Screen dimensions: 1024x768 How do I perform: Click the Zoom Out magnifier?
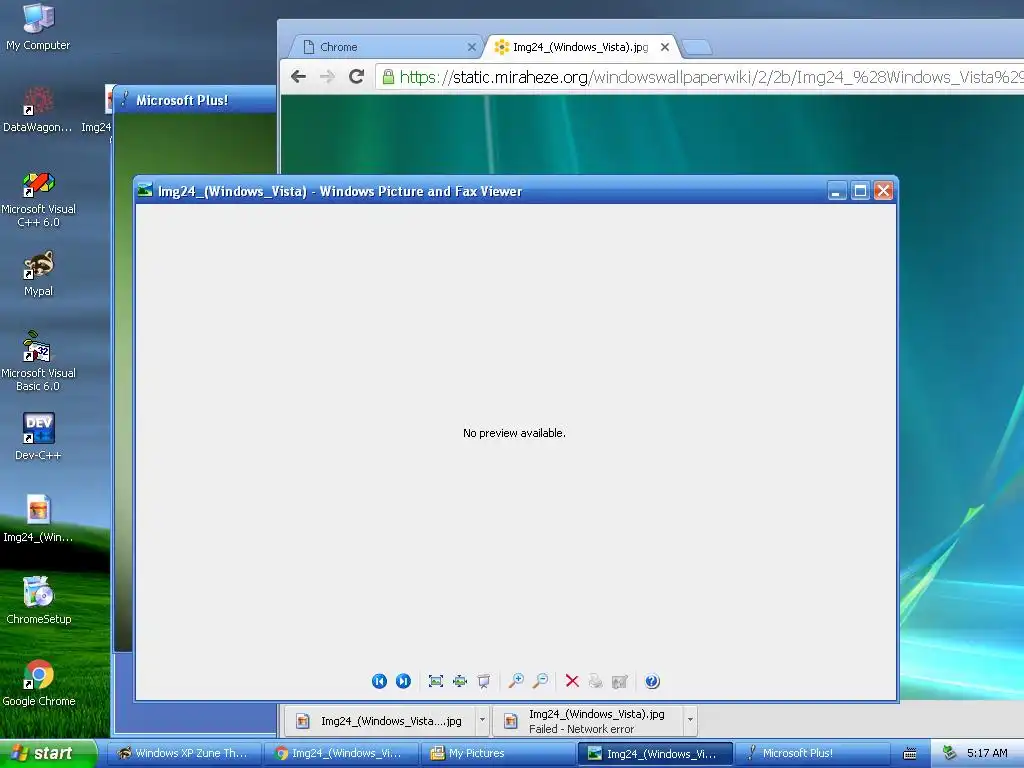click(x=540, y=681)
